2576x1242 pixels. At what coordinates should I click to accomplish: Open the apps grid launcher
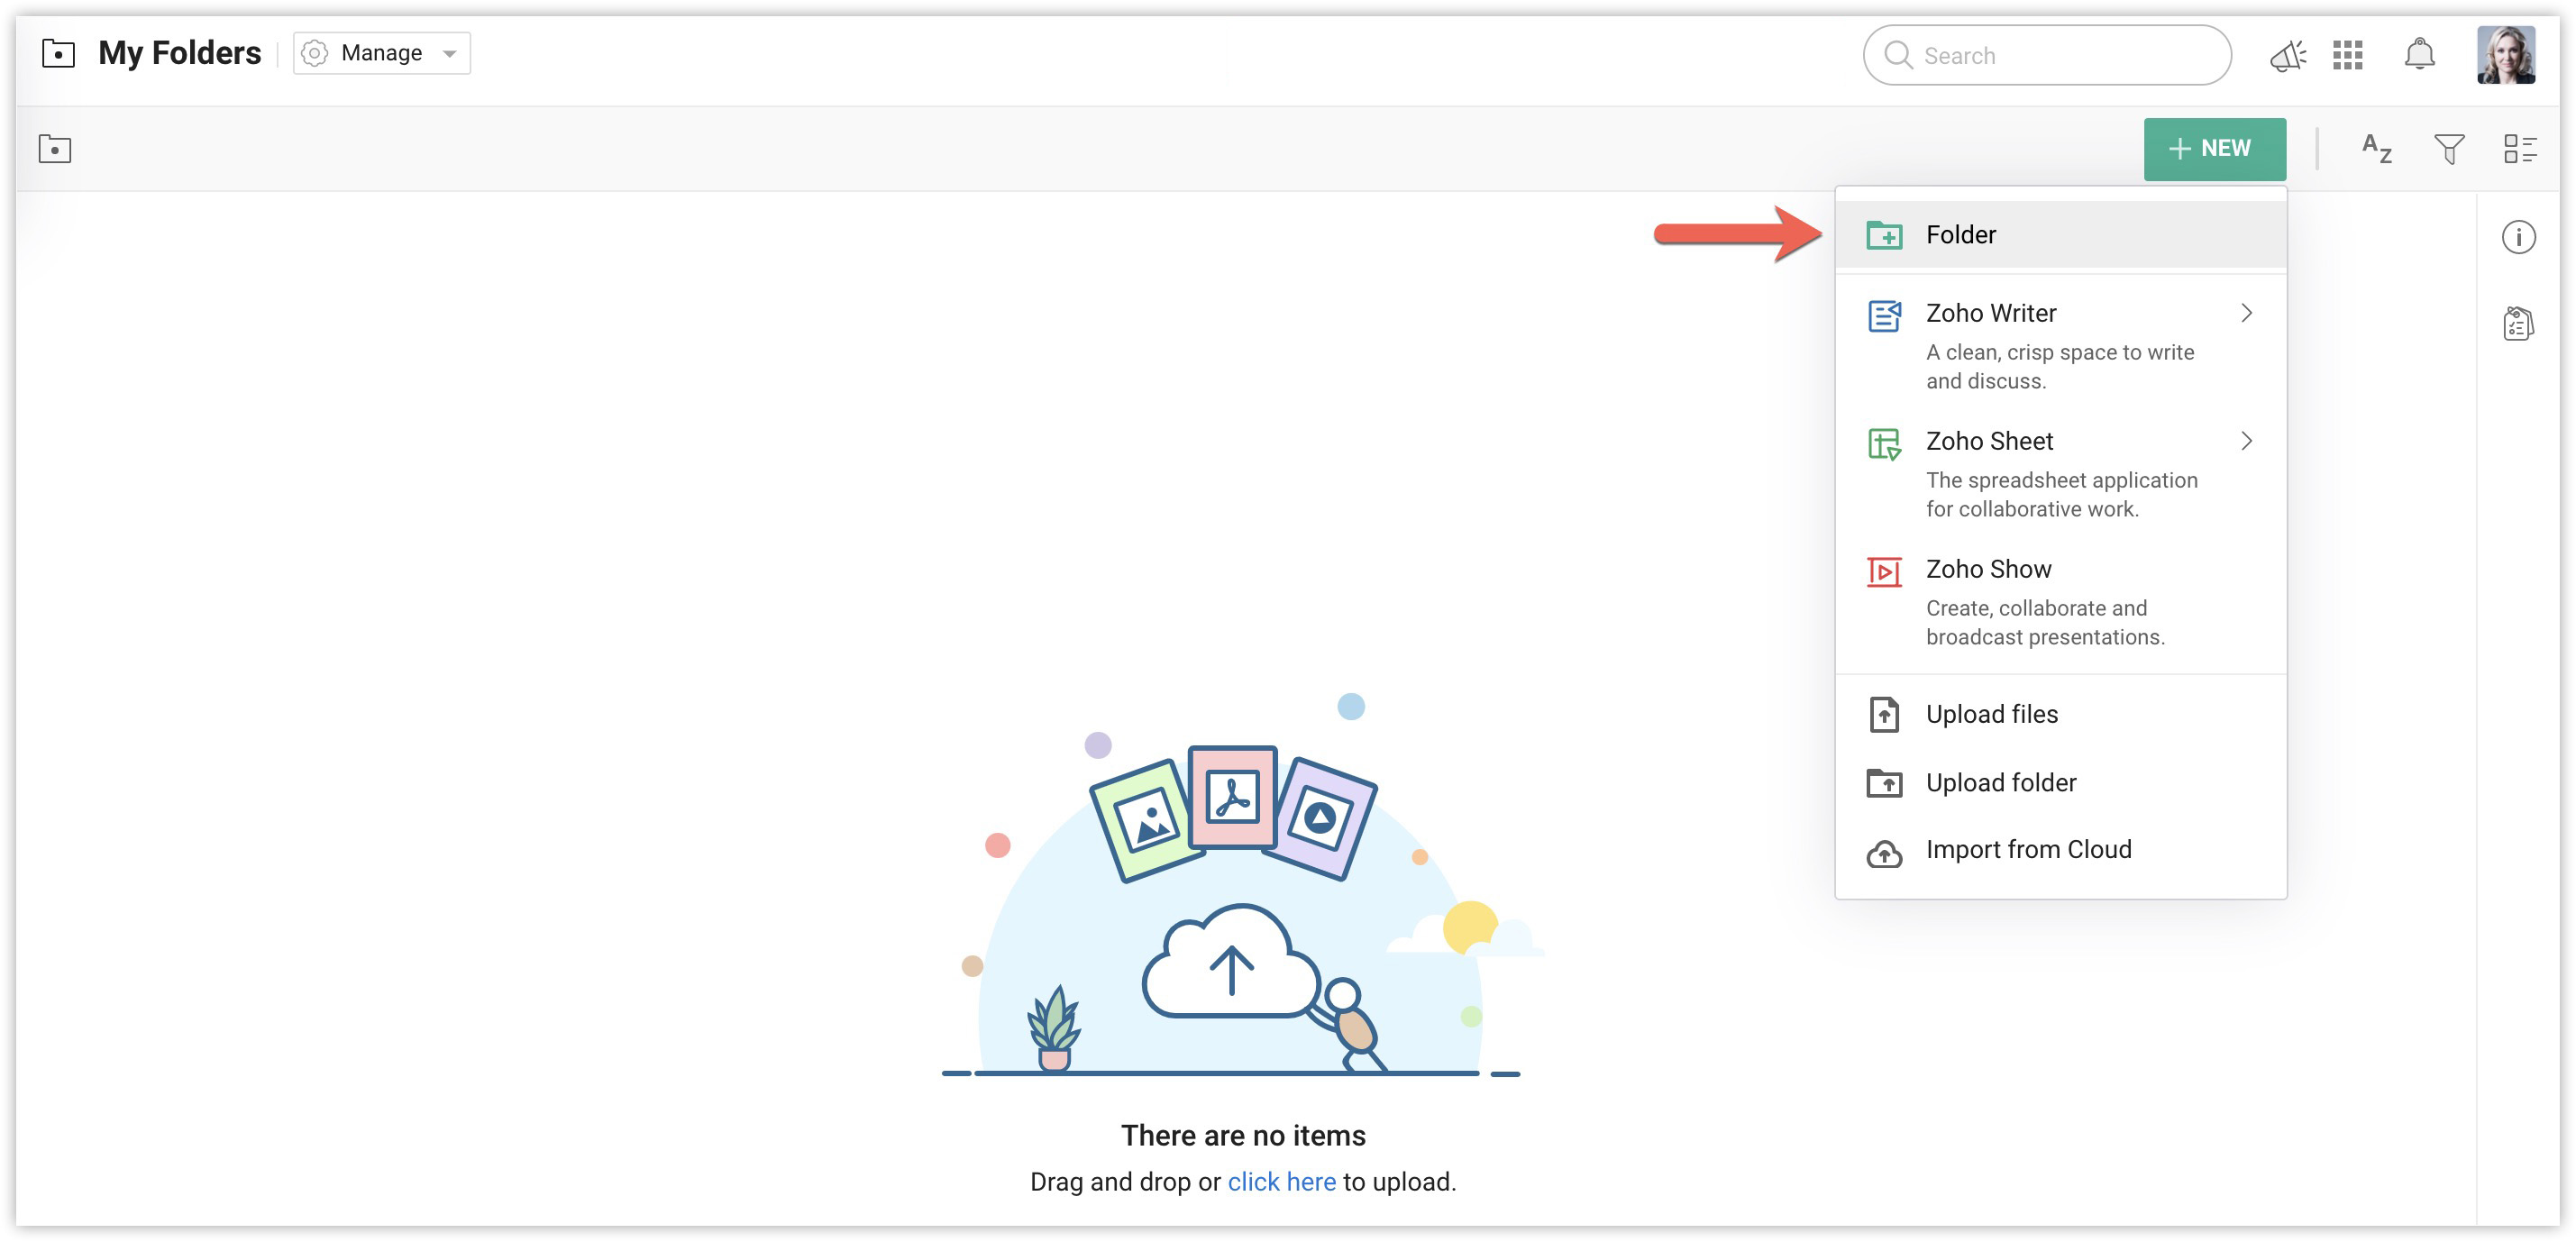pos(2347,55)
